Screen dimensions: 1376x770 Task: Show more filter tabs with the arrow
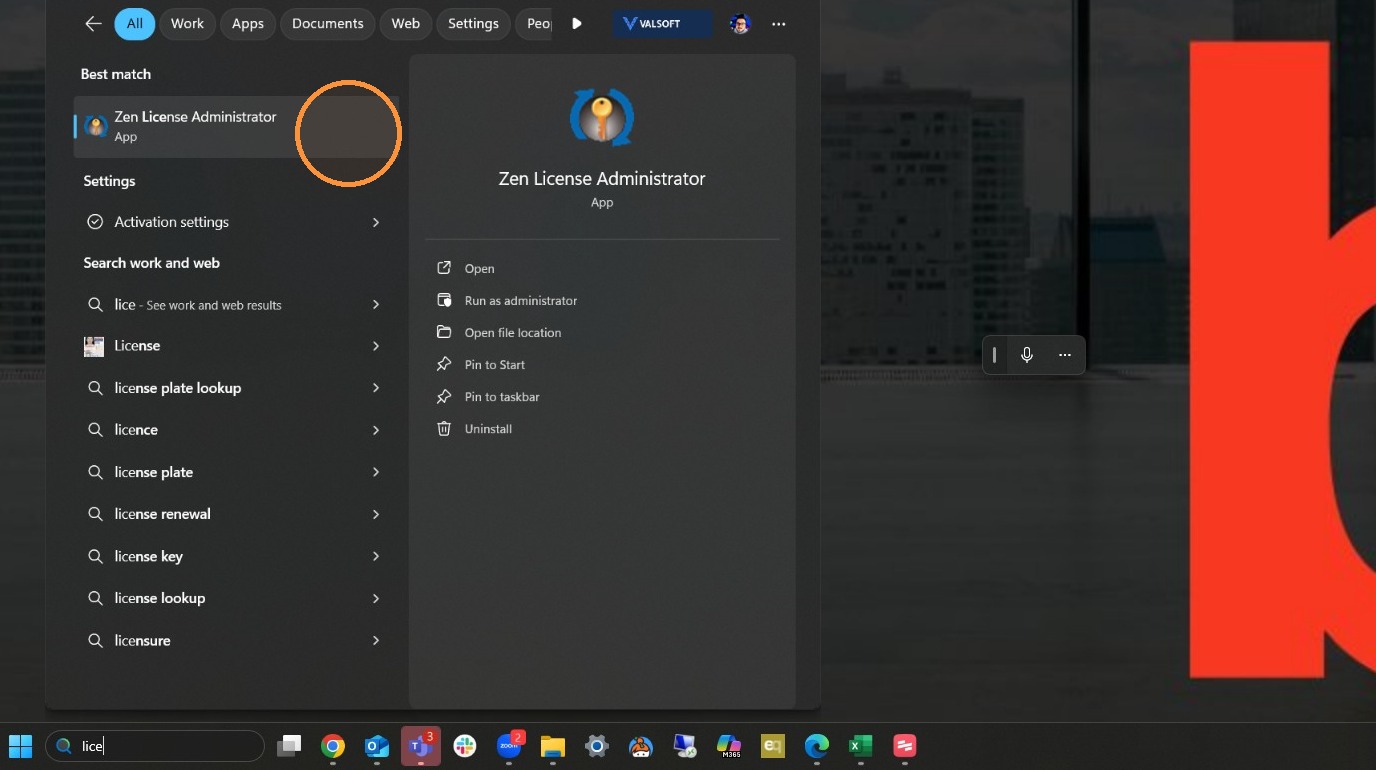[x=577, y=24]
